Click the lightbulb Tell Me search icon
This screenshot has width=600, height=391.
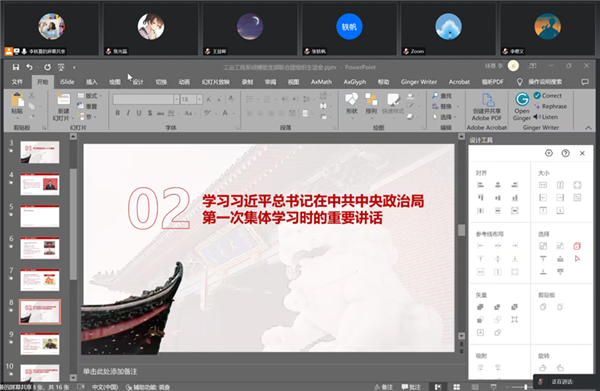pyautogui.click(x=520, y=82)
